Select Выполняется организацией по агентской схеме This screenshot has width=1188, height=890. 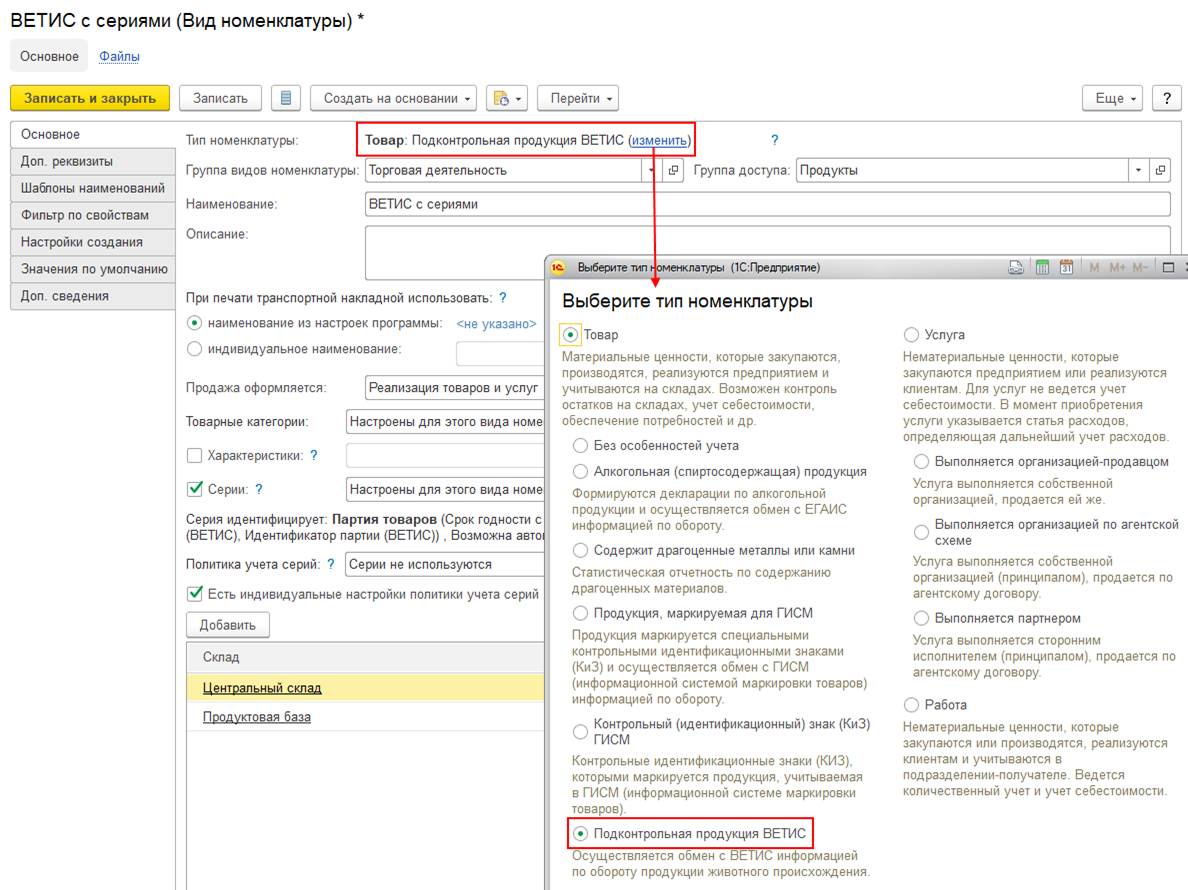click(921, 532)
